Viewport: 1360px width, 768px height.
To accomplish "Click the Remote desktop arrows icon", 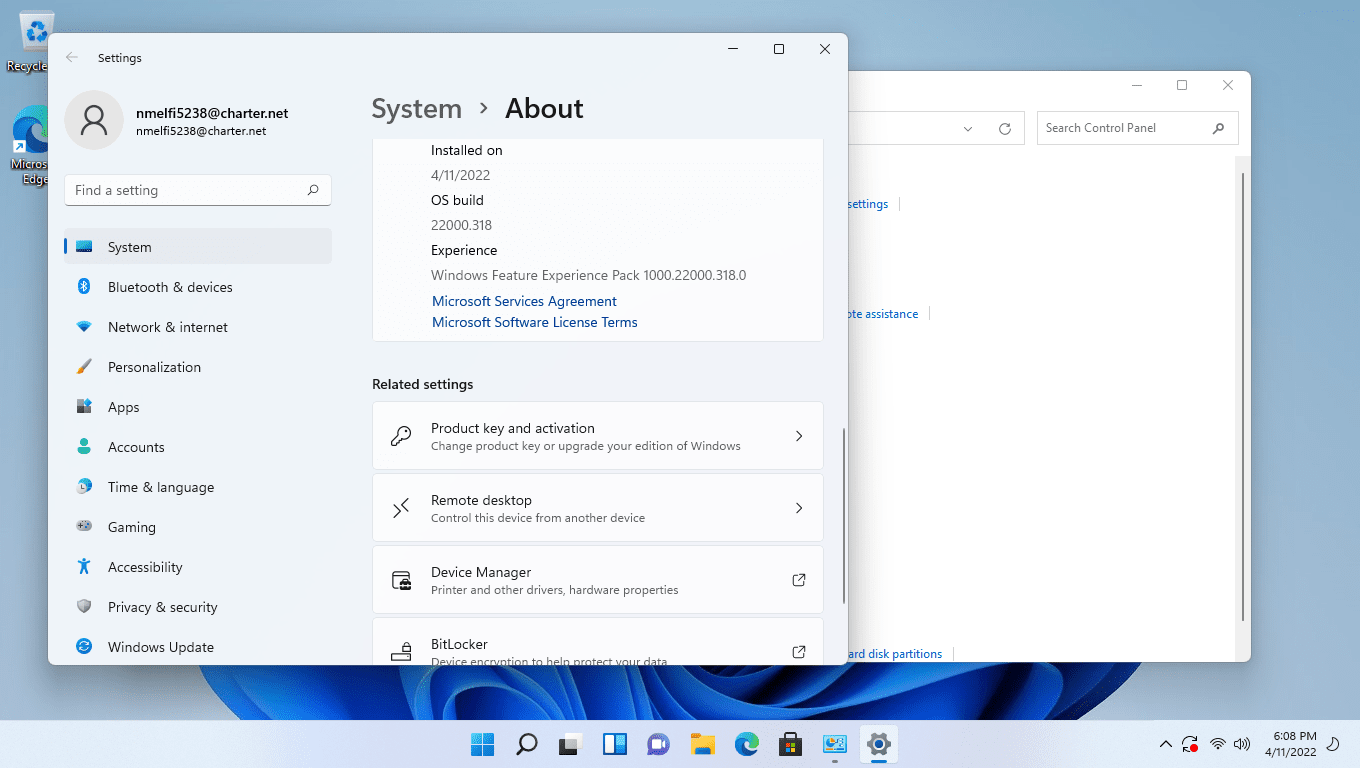I will pyautogui.click(x=401, y=508).
